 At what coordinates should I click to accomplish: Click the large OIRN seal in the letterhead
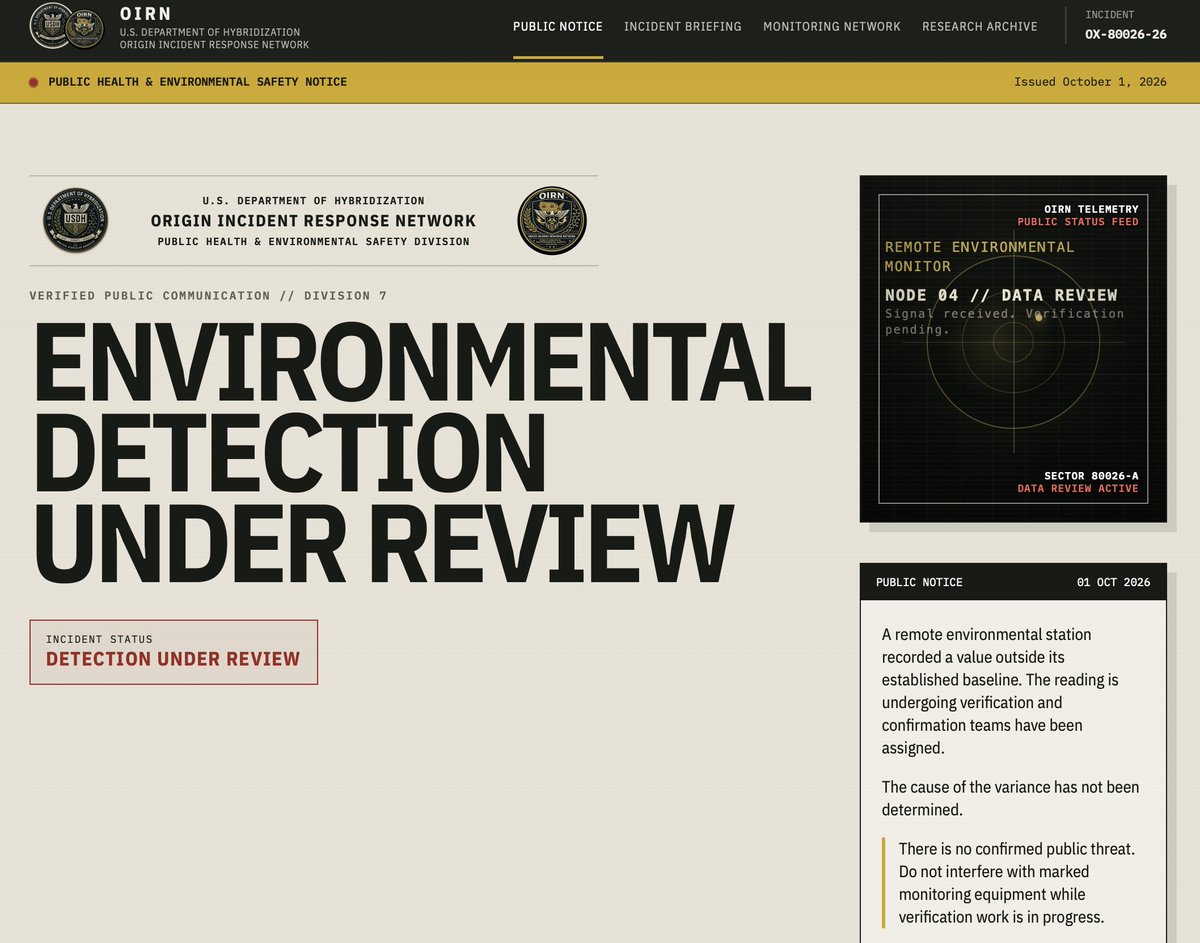pos(552,220)
